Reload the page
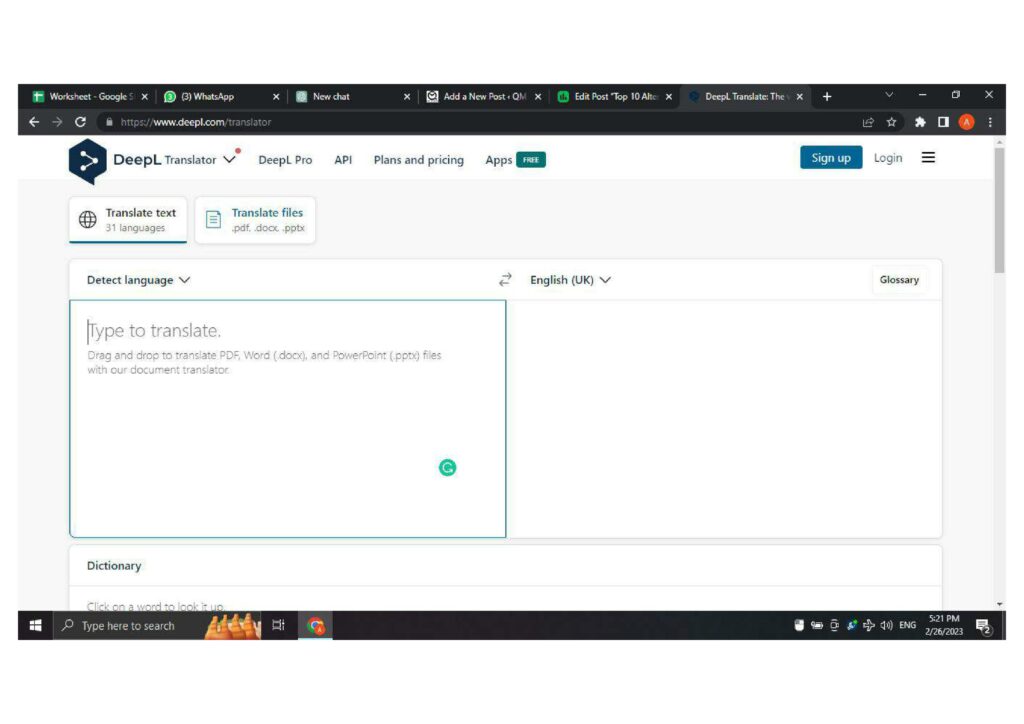1024x724 pixels. pyautogui.click(x=81, y=122)
